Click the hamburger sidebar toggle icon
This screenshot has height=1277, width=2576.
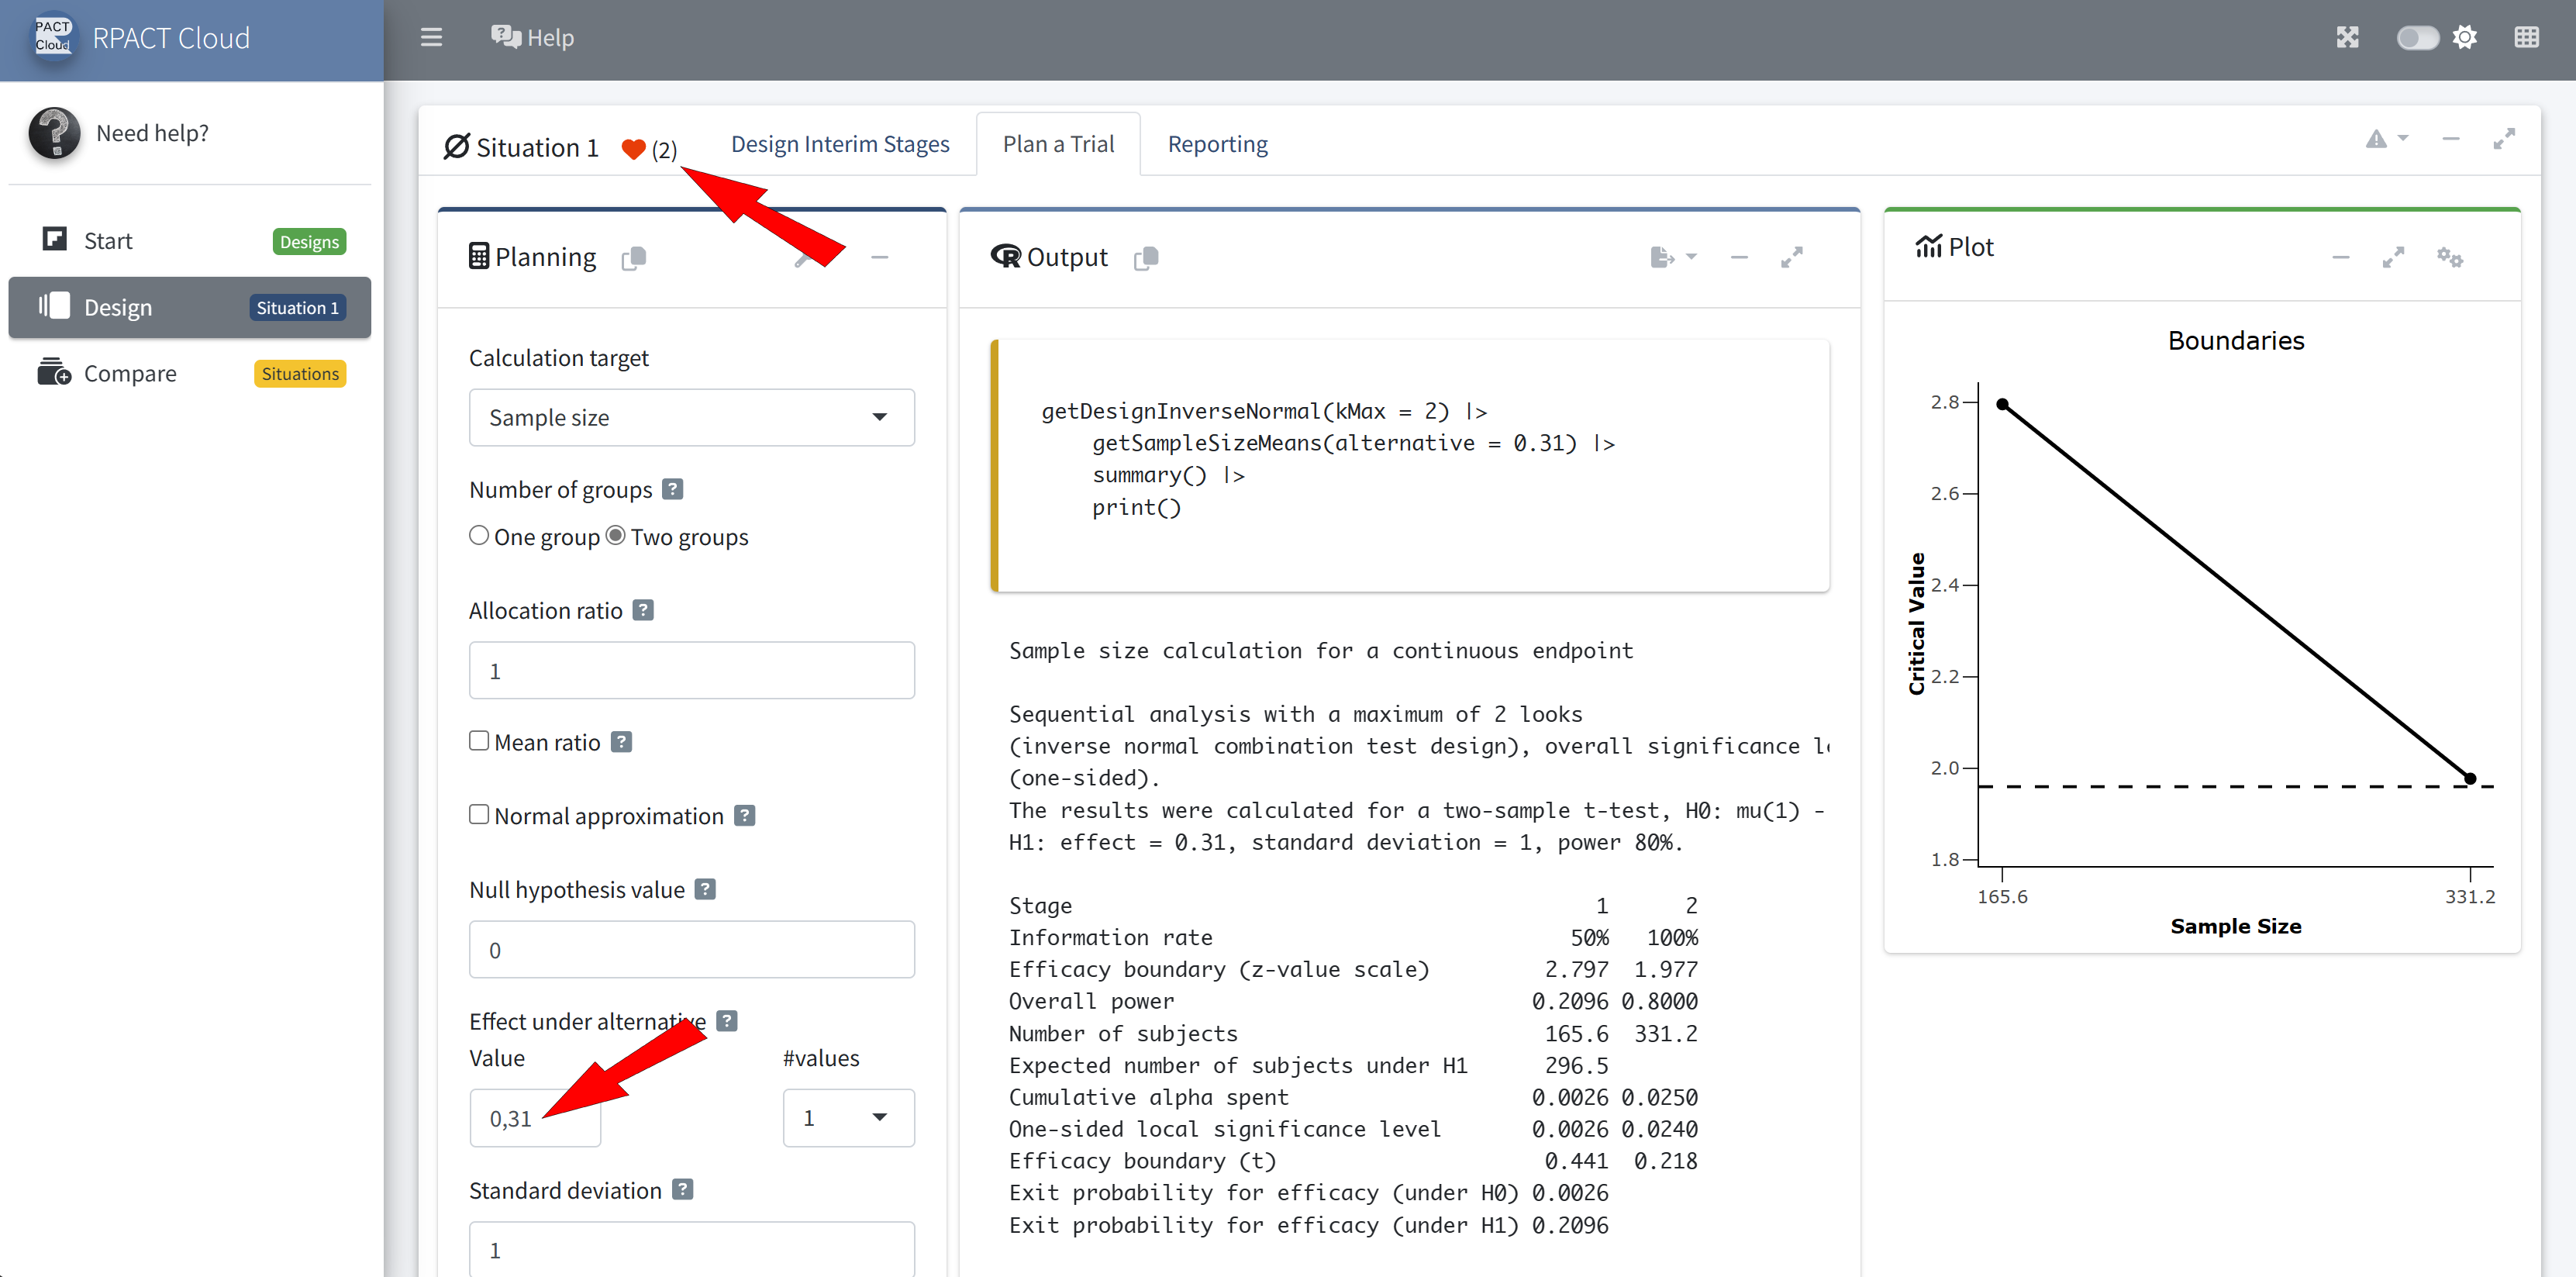(x=431, y=38)
